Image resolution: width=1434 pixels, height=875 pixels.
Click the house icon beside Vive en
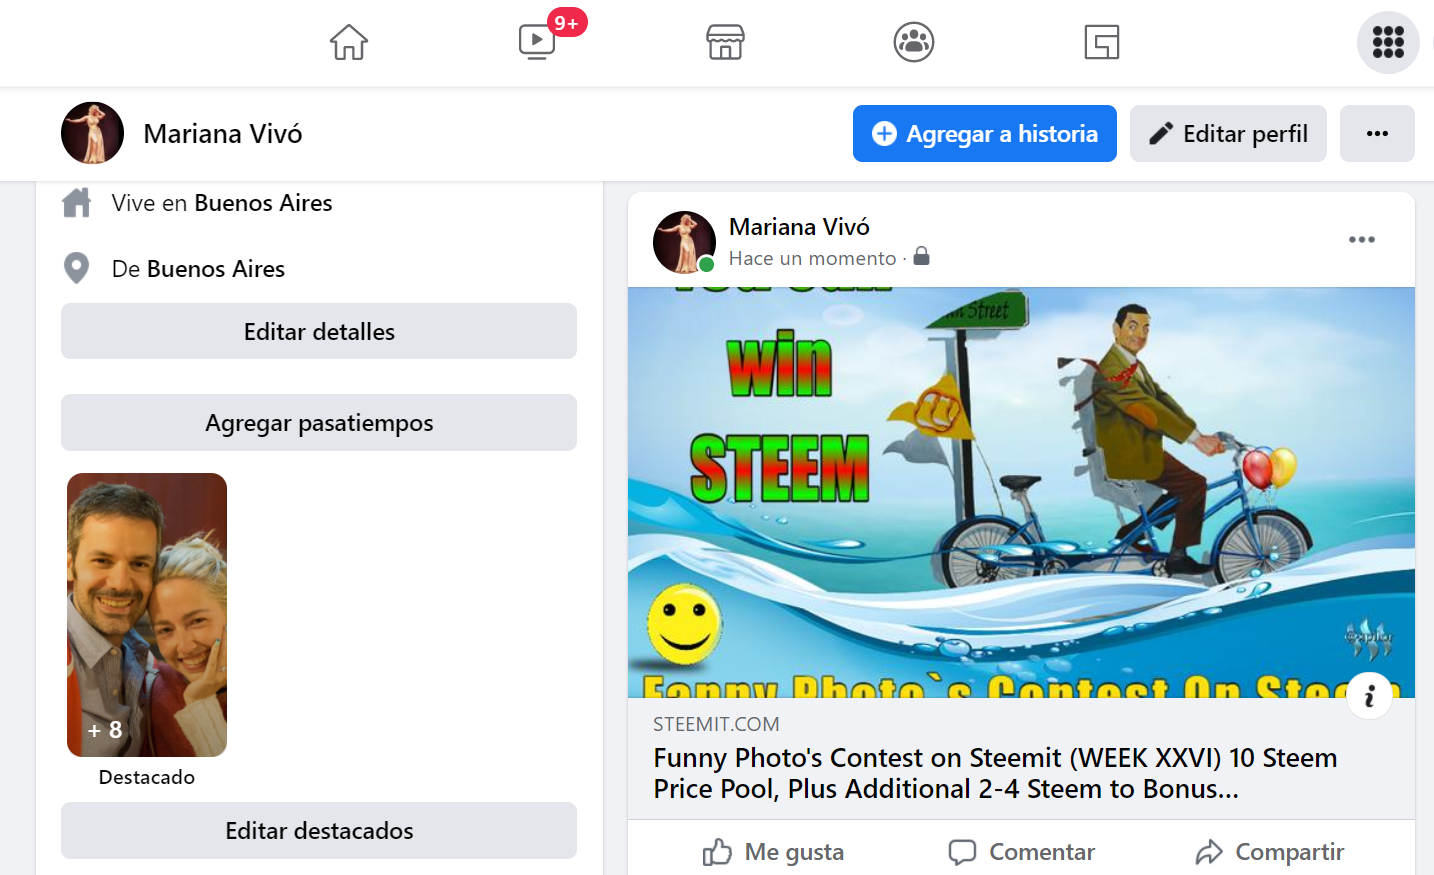(x=77, y=203)
